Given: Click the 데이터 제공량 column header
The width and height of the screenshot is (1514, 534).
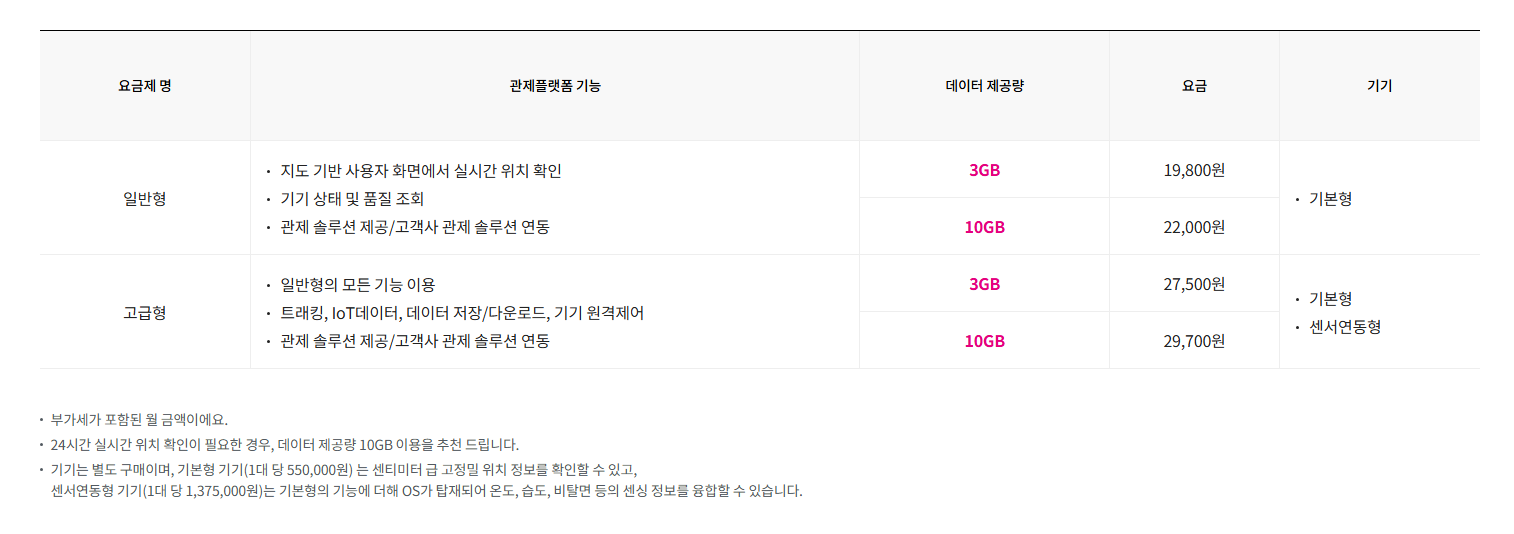Looking at the screenshot, I should click(984, 86).
